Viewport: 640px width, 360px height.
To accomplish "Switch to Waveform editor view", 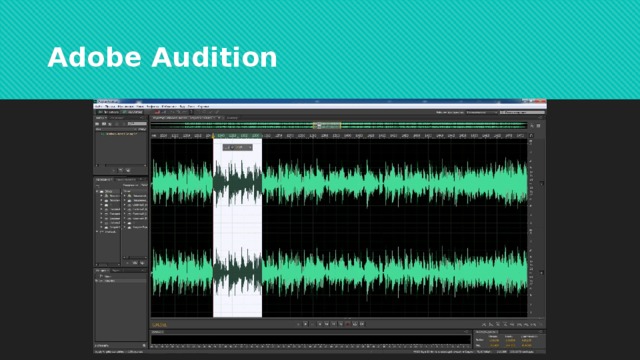I will pyautogui.click(x=108, y=112).
